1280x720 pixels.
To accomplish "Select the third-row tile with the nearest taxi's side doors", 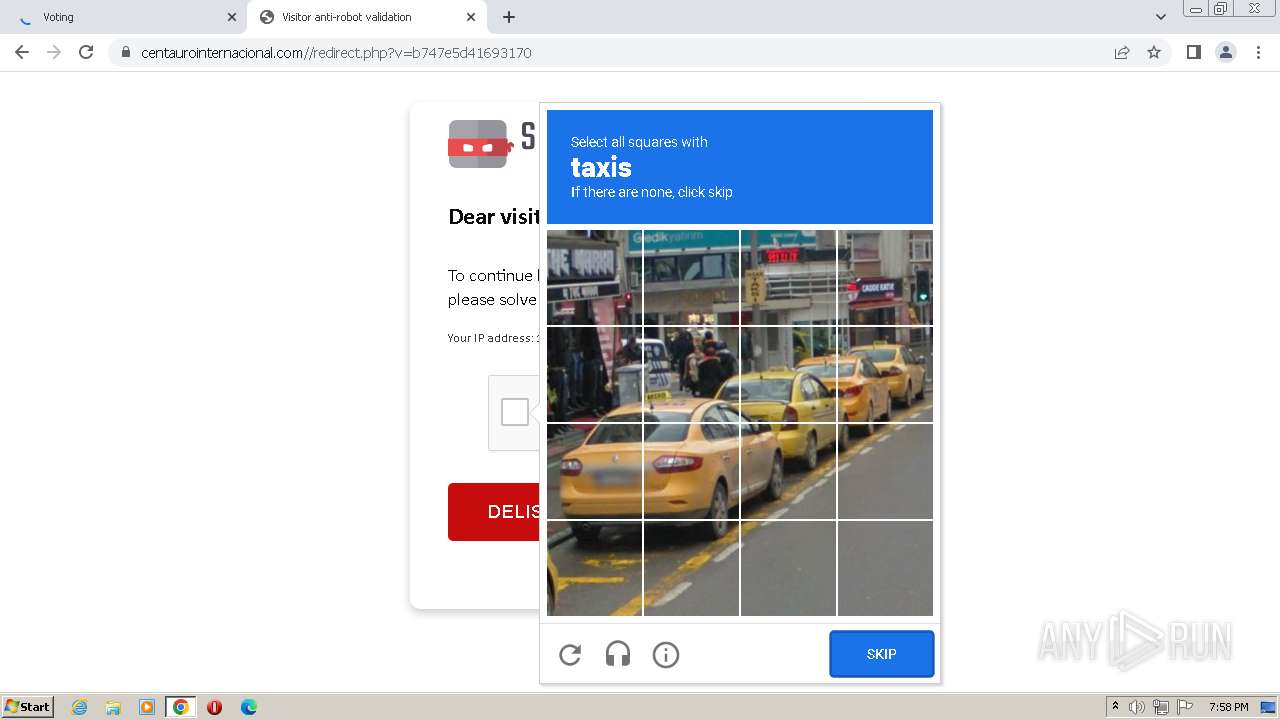I will point(691,471).
